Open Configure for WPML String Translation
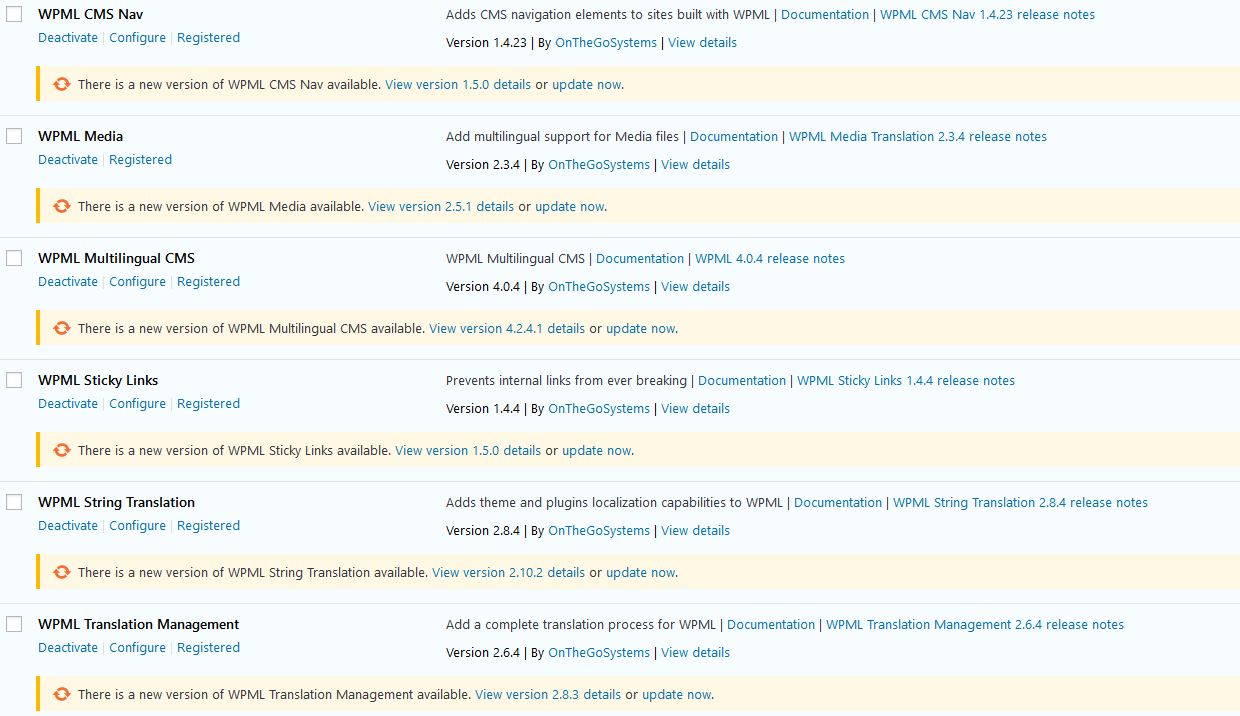This screenshot has width=1240, height=716. (137, 526)
